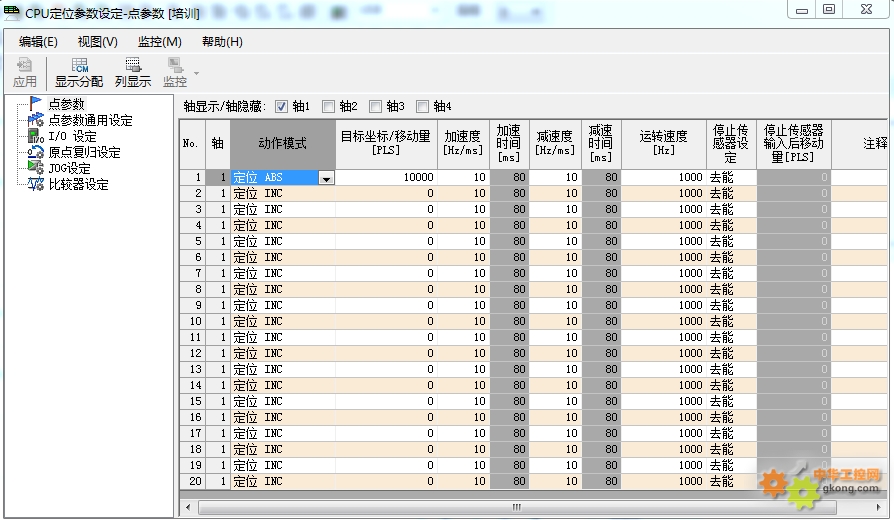Click target coordinate cell in row 19
The height and width of the screenshot is (520, 894).
(x=386, y=465)
